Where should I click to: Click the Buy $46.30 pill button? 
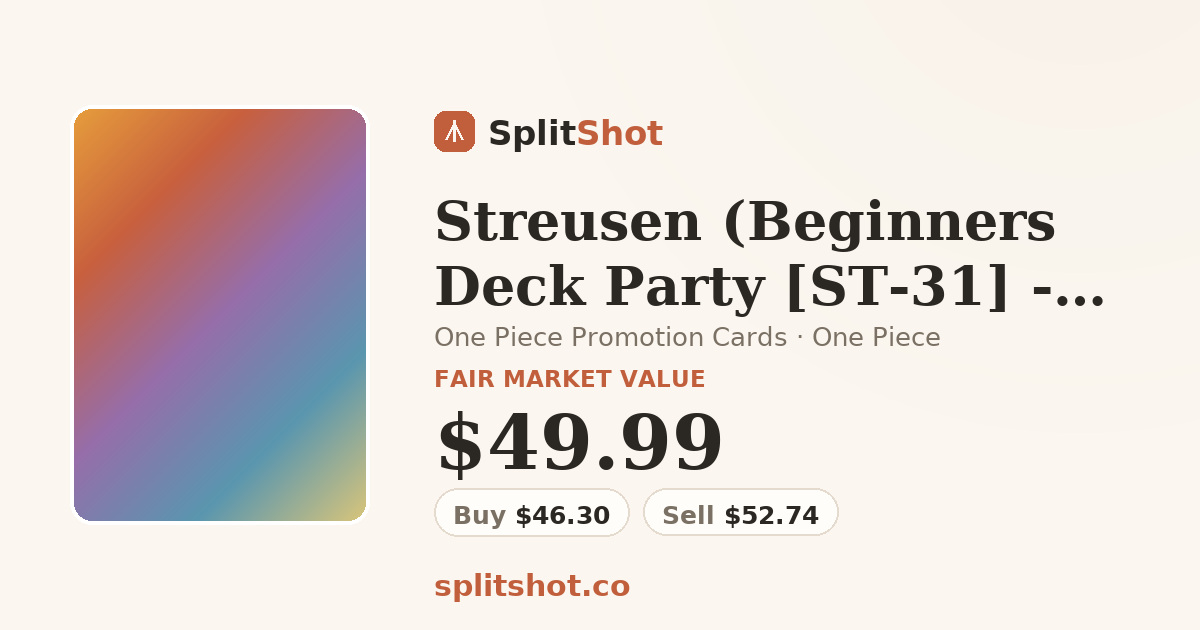click(532, 513)
